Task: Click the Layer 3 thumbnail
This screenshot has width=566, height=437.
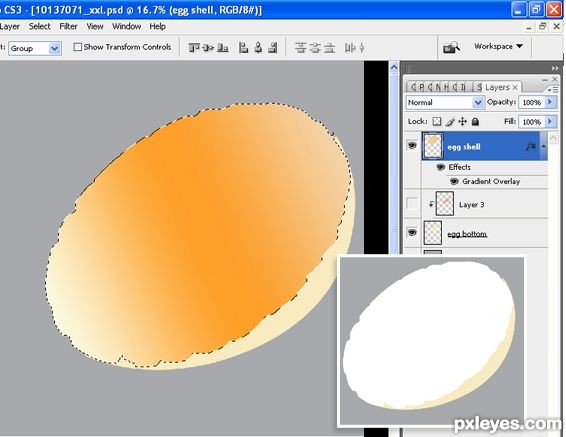Action: 444,204
